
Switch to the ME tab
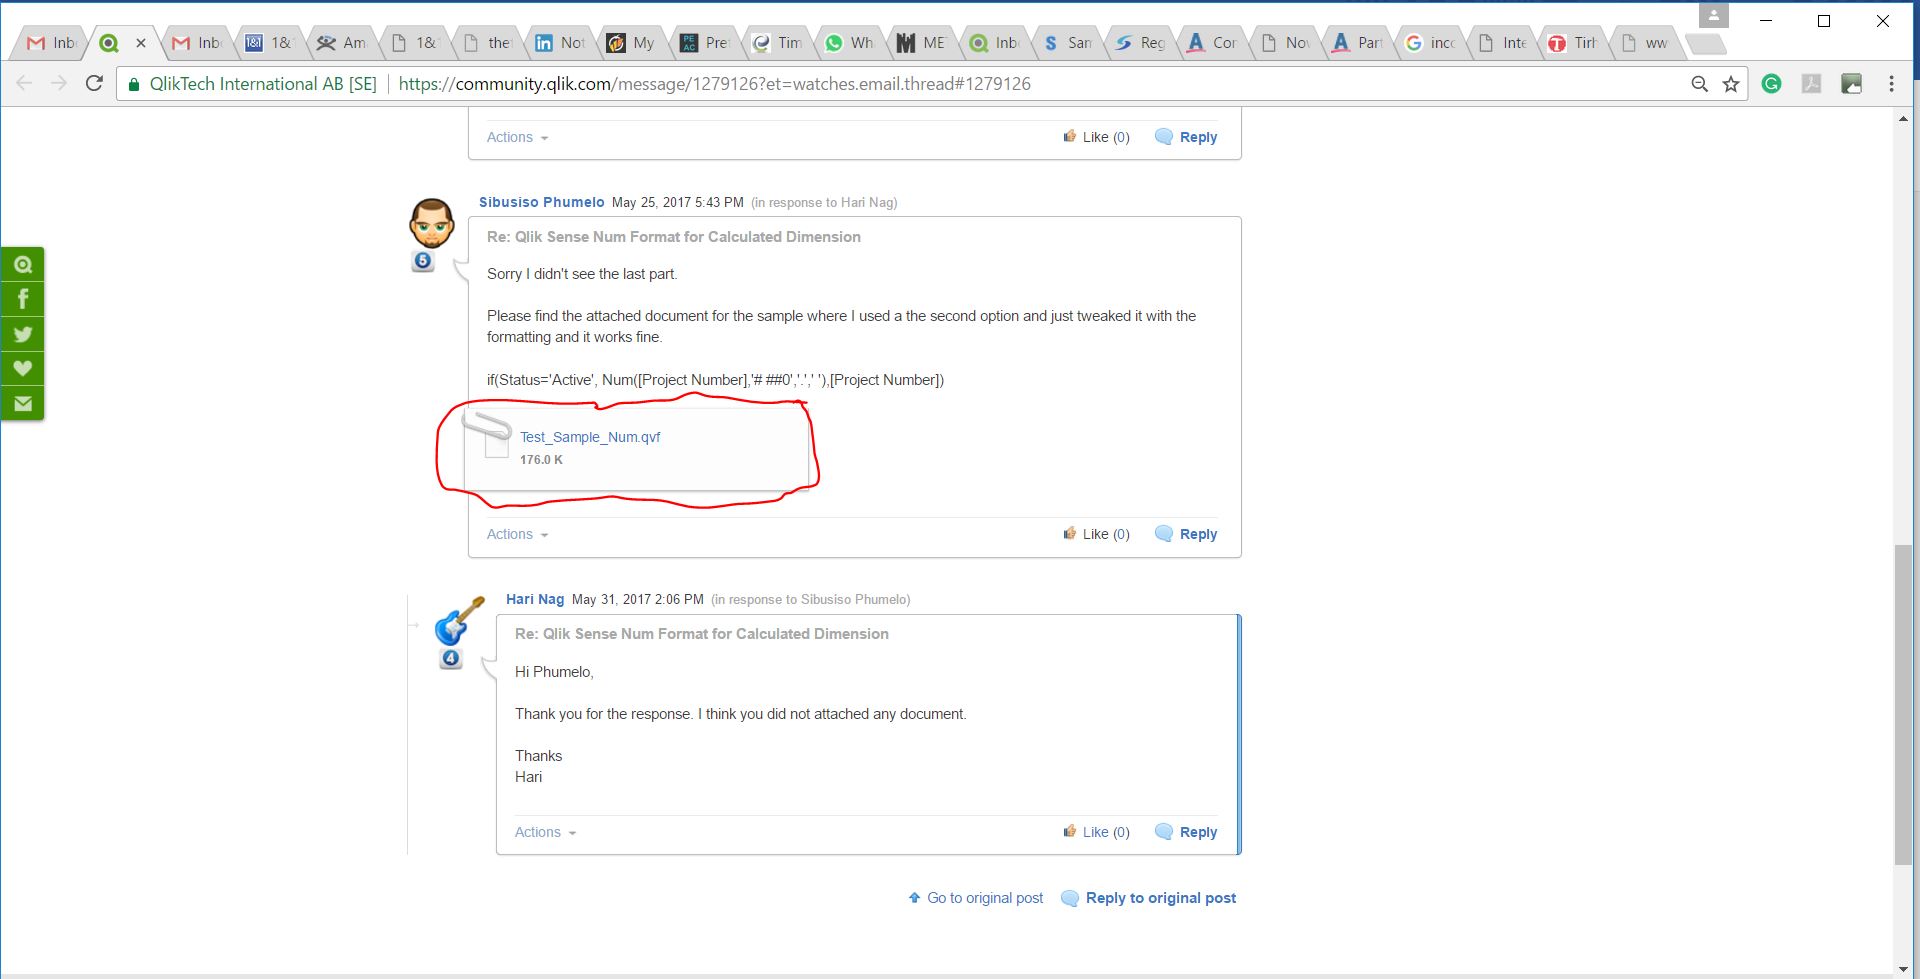pyautogui.click(x=921, y=43)
